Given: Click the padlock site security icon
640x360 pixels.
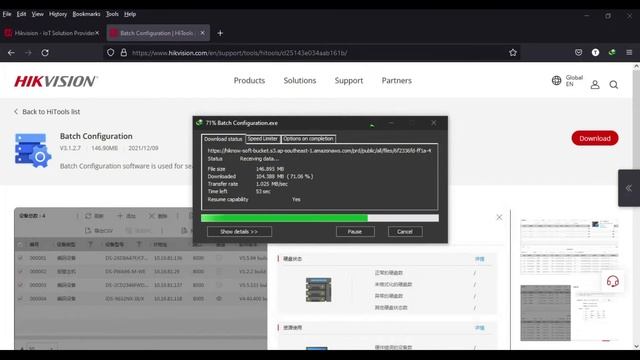Looking at the screenshot, I should [124, 53].
